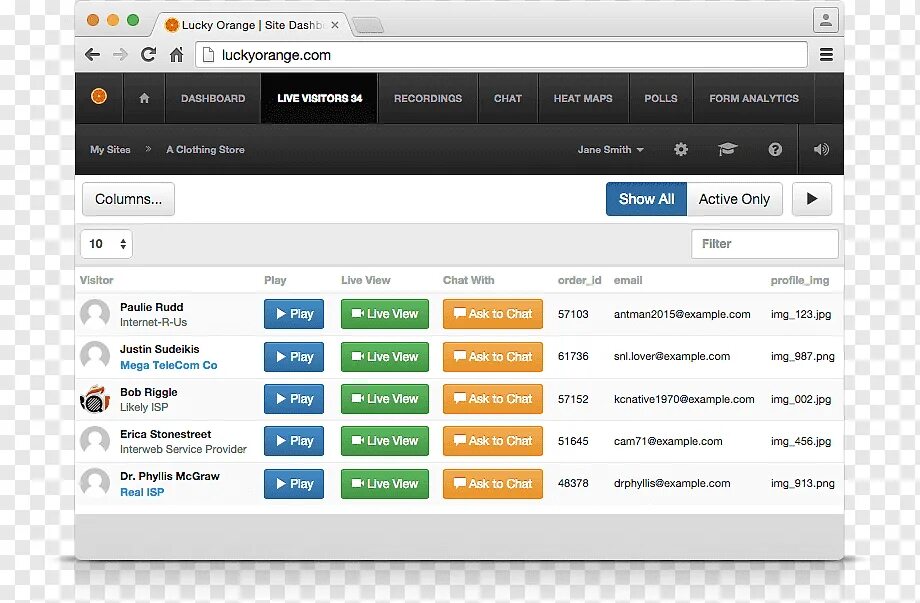This screenshot has height=603, width=920.
Task: Sort by the Visitor column header
Action: (97, 280)
